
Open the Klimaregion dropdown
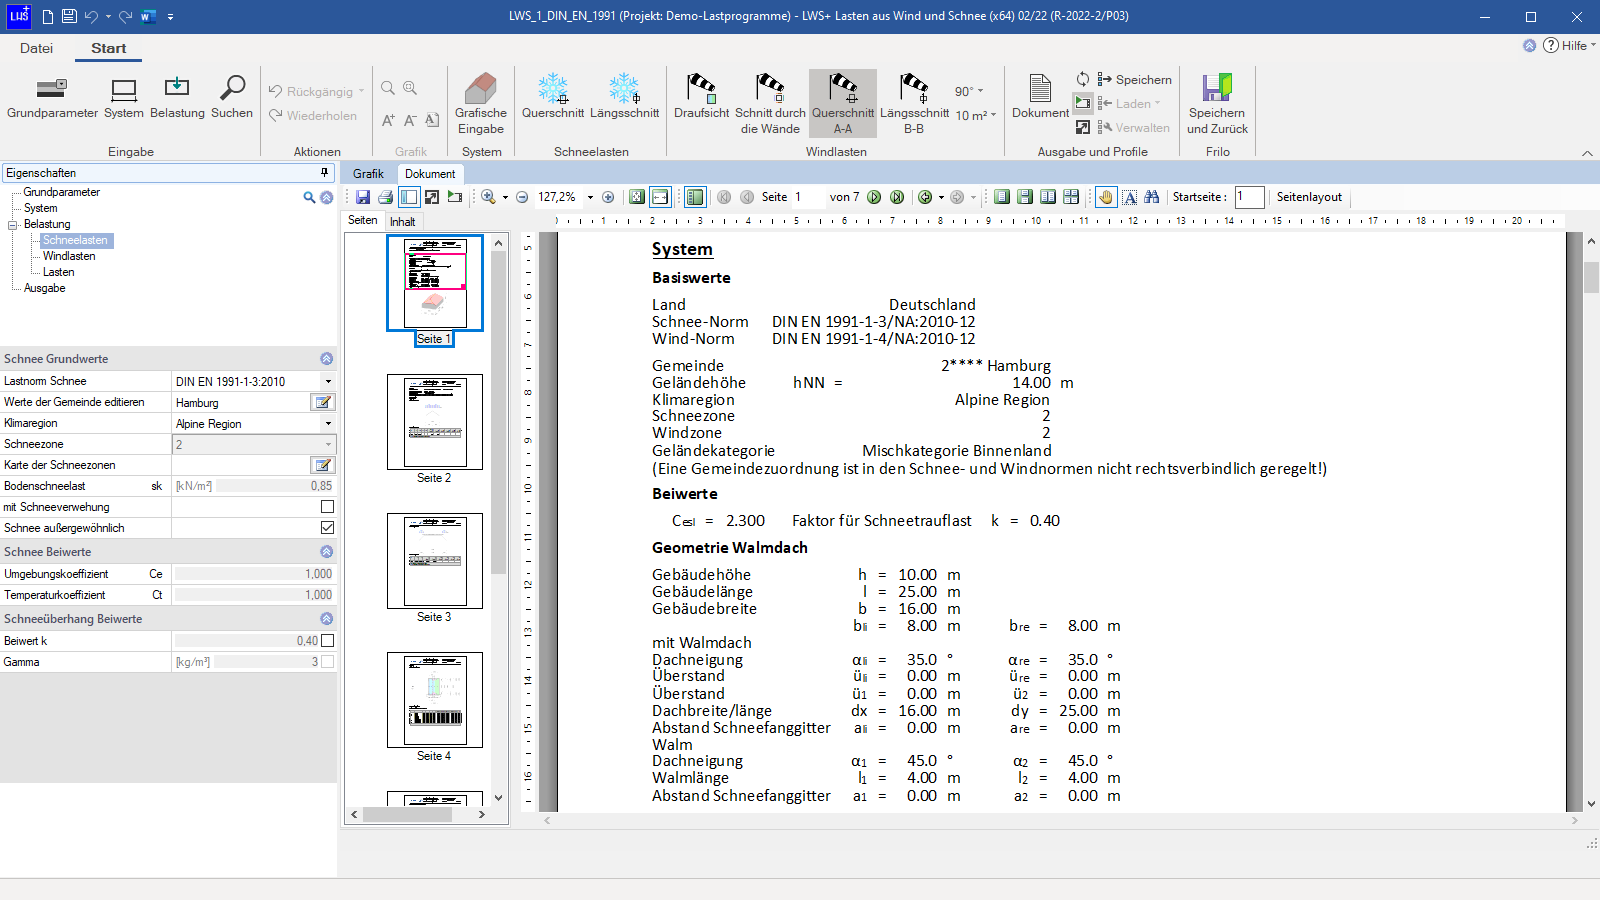(x=328, y=423)
